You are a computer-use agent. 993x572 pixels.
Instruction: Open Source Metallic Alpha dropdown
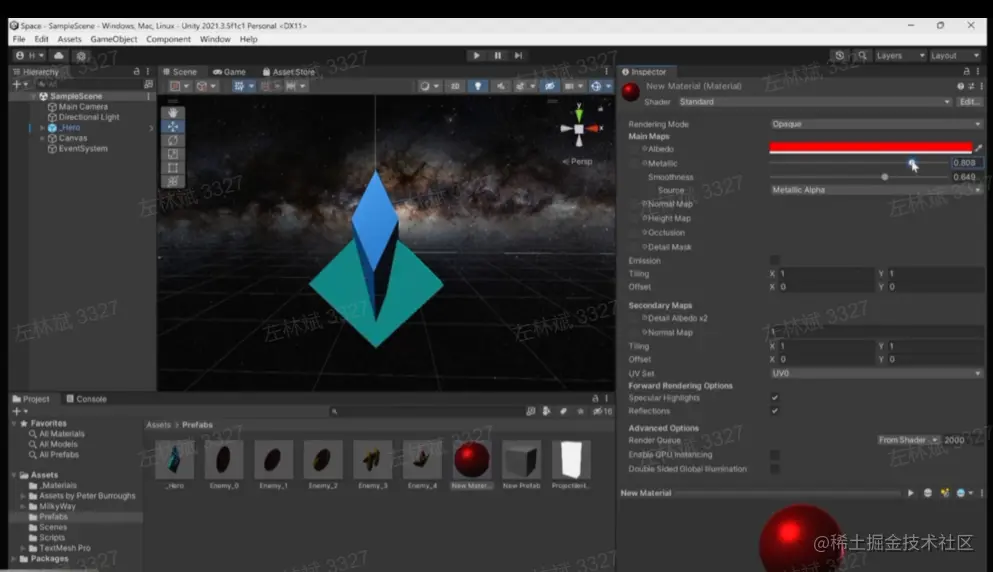pos(876,190)
